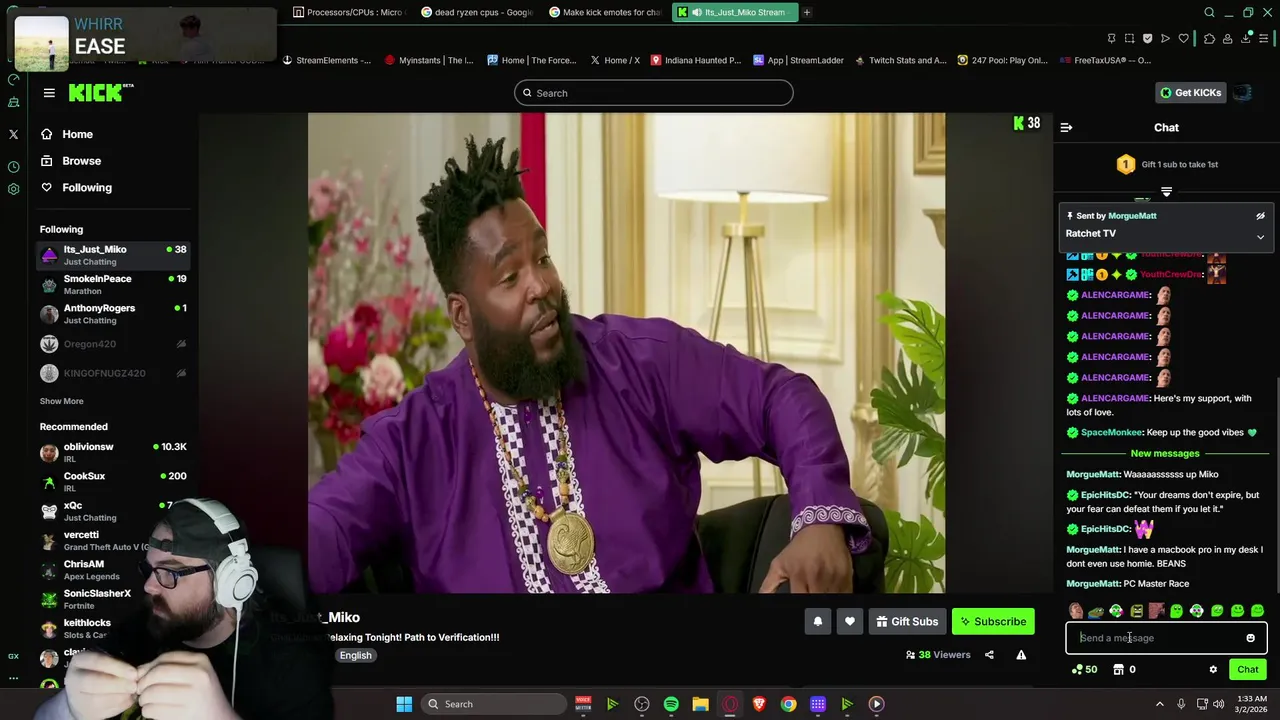Open offline channel Oregon420
This screenshot has width=1280, height=720.
tap(113, 344)
